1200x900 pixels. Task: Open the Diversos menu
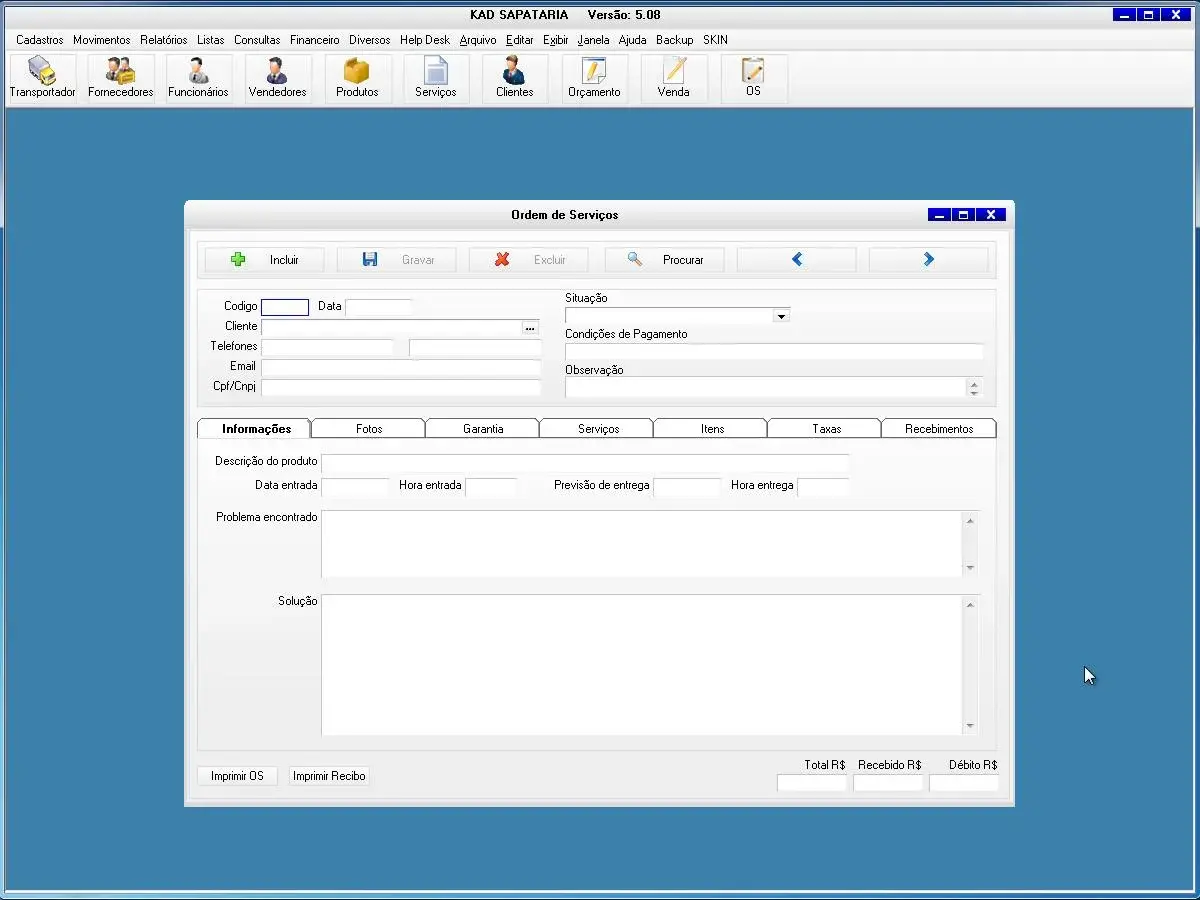(370, 40)
